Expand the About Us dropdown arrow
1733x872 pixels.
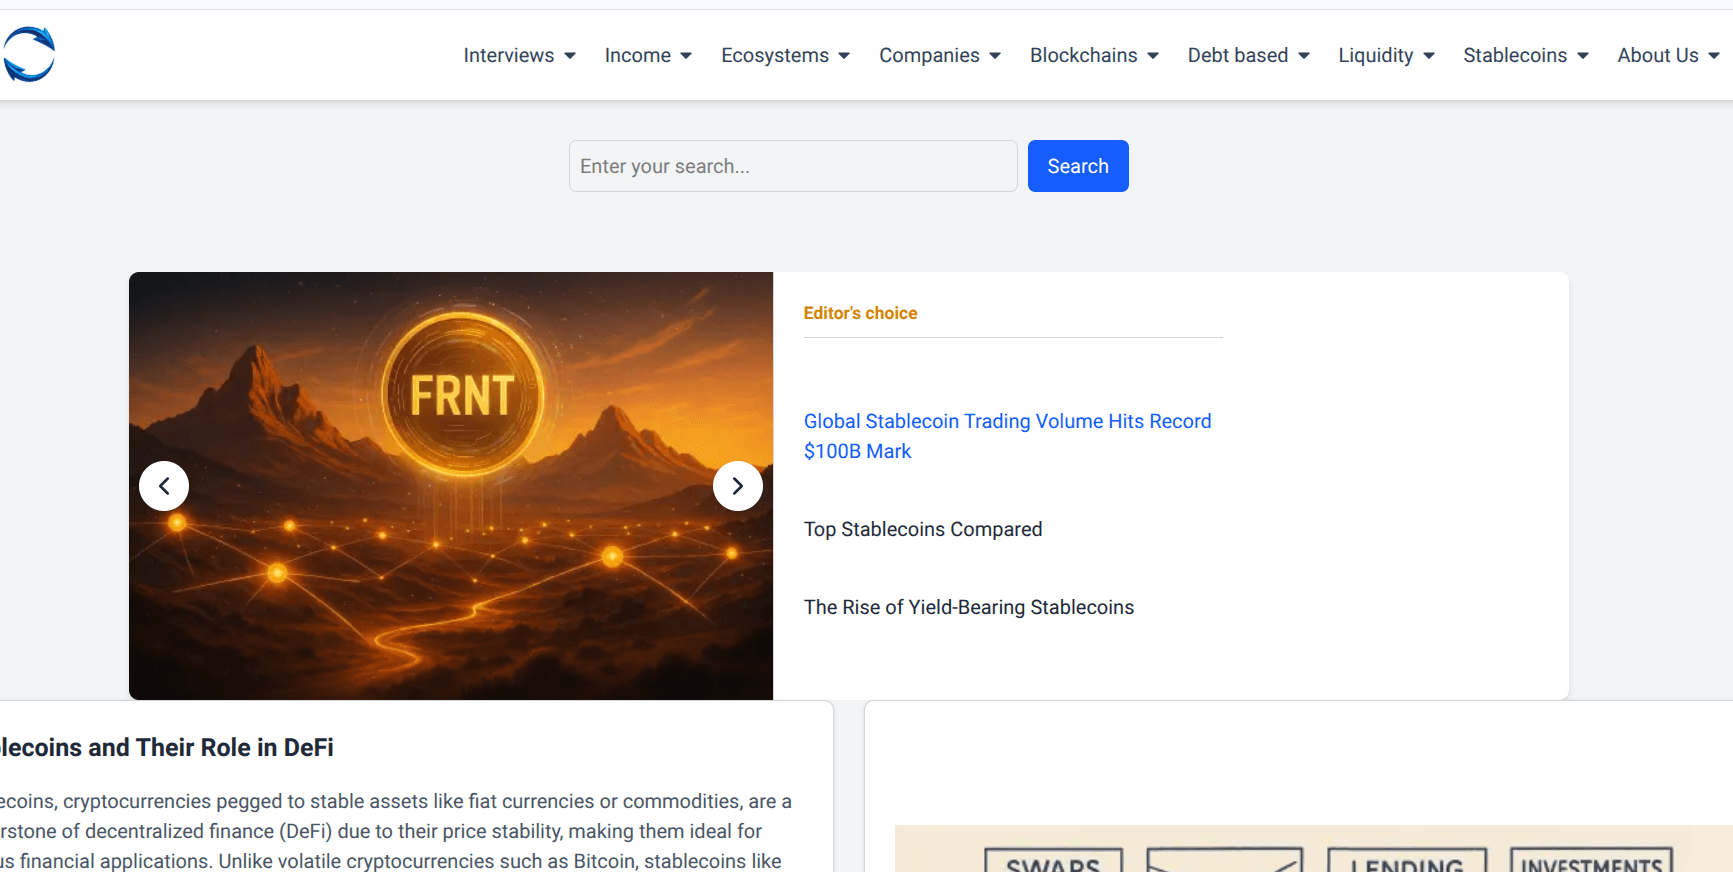(1714, 56)
